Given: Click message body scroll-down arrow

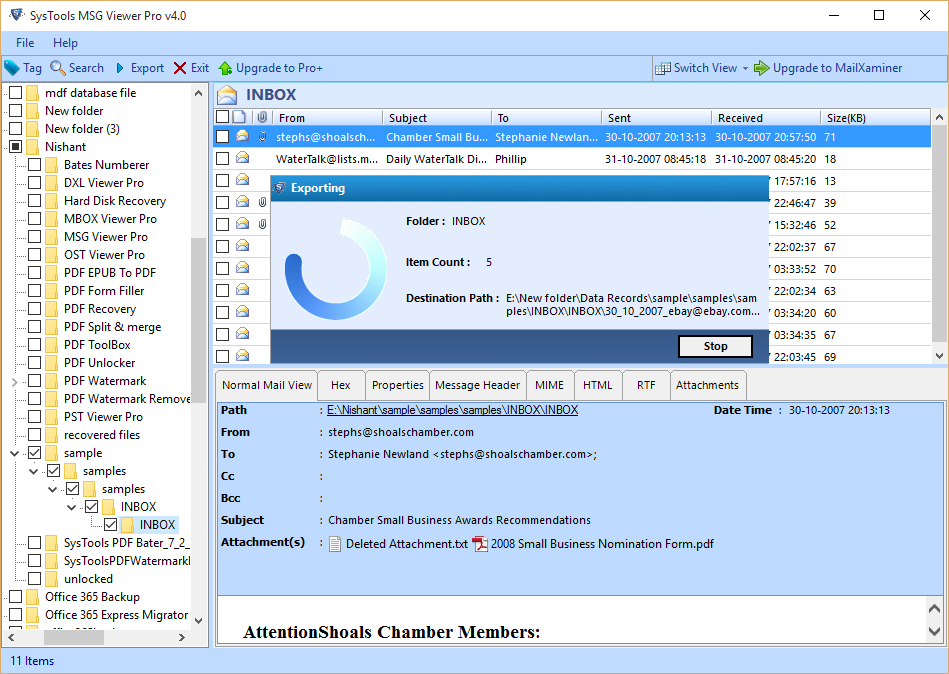Looking at the screenshot, I should [935, 632].
